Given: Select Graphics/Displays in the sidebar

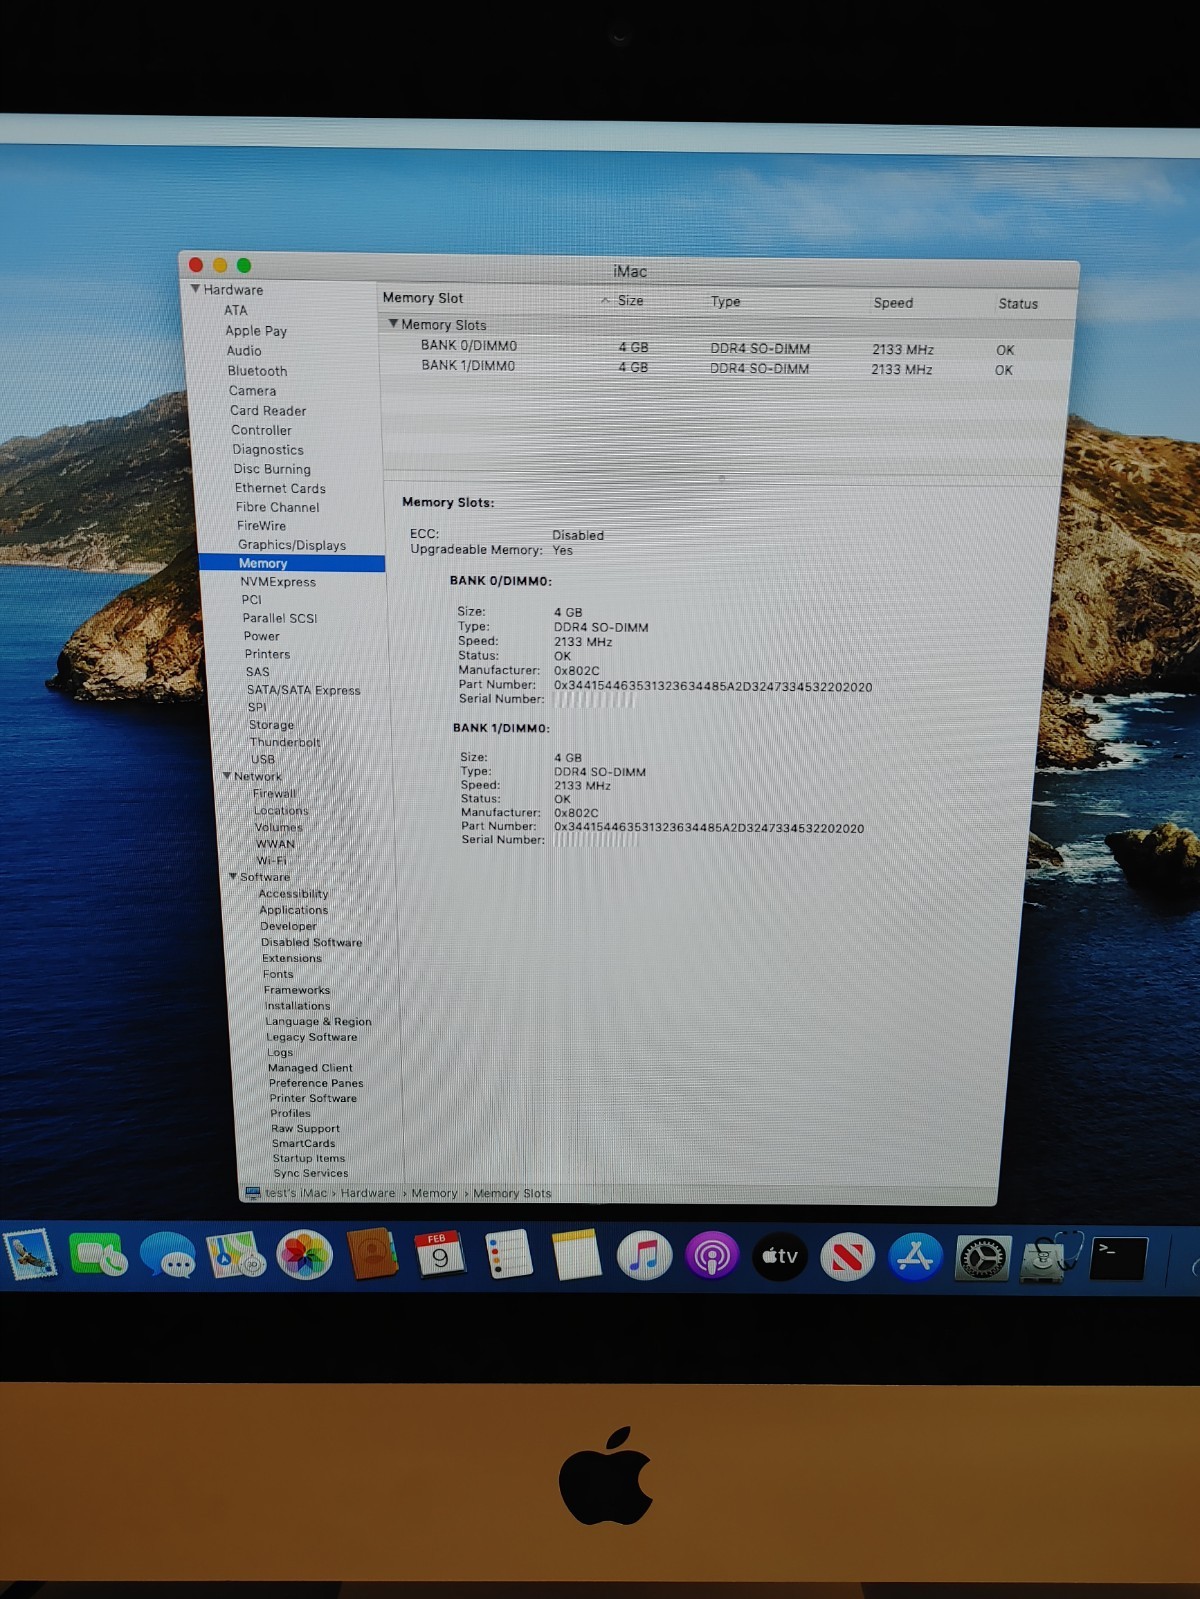Looking at the screenshot, I should [x=291, y=545].
